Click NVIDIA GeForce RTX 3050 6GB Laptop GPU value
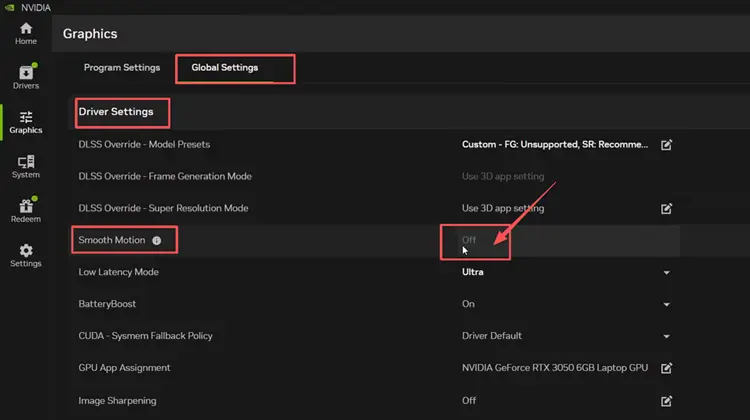The width and height of the screenshot is (750, 420). [x=555, y=368]
